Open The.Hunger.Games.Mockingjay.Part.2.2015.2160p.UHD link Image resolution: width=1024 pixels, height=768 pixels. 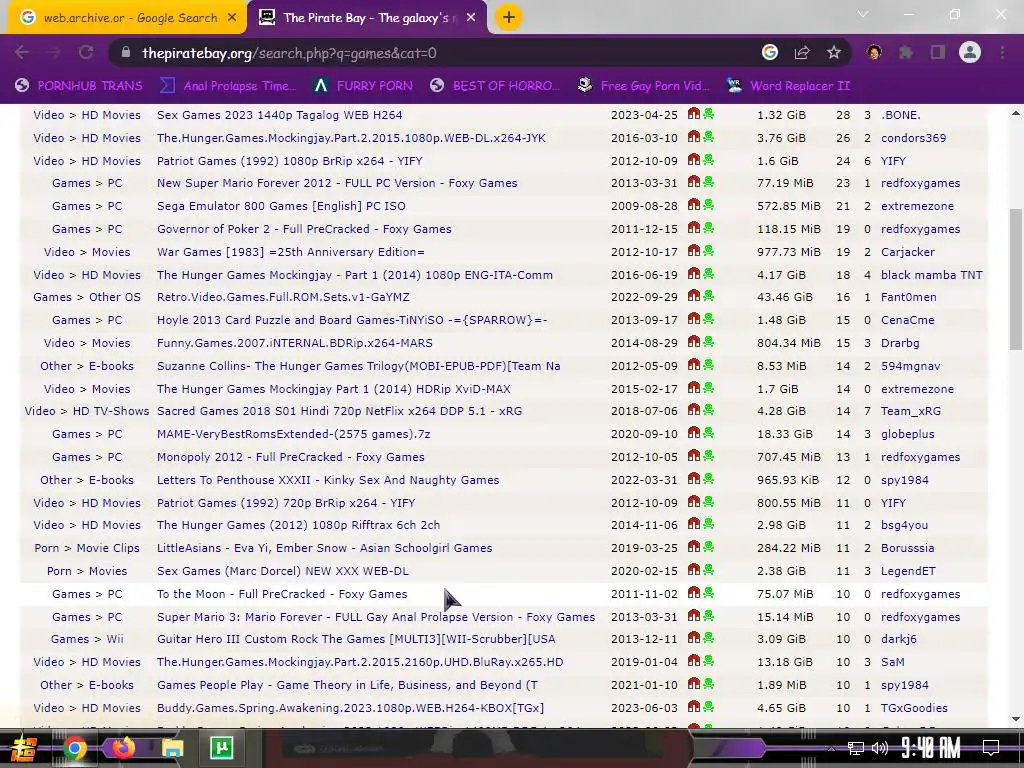point(360,662)
